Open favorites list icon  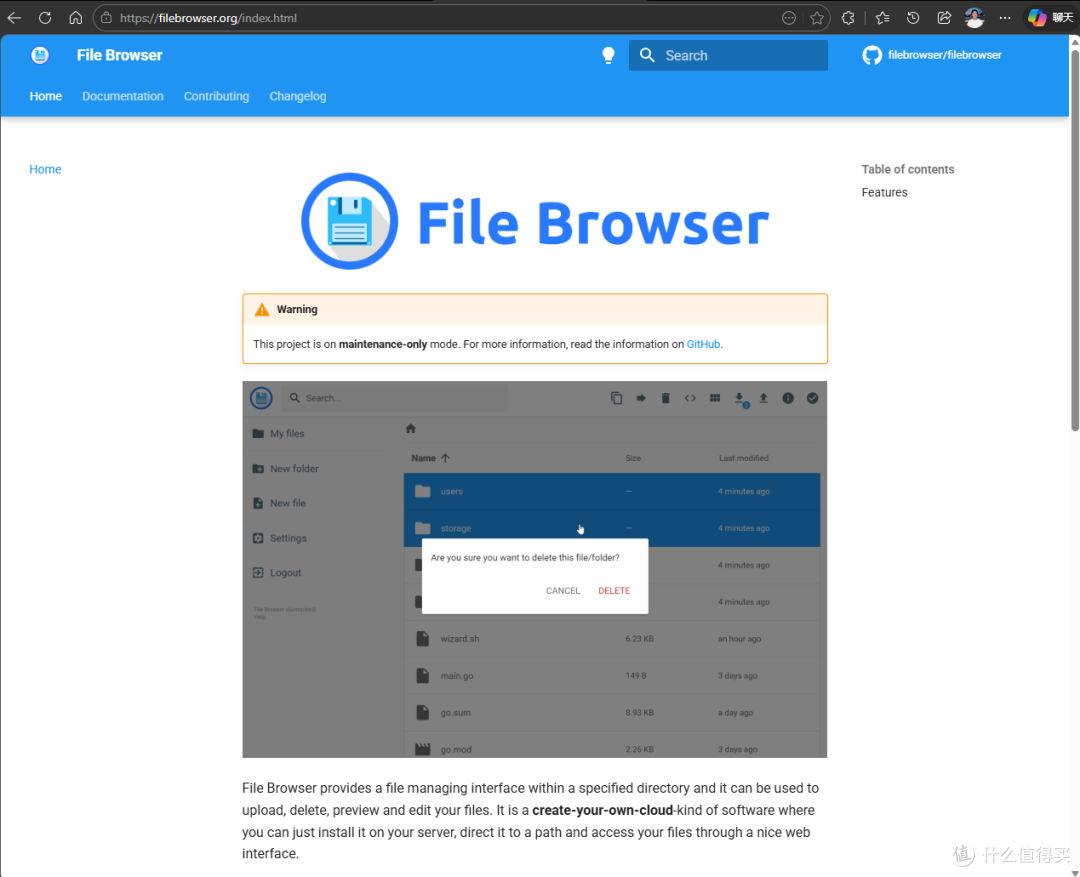(x=882, y=18)
